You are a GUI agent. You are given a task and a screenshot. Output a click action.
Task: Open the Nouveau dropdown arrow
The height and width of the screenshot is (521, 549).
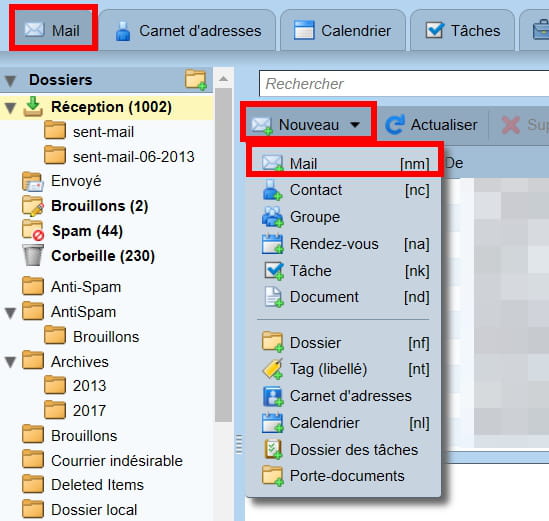pos(355,125)
